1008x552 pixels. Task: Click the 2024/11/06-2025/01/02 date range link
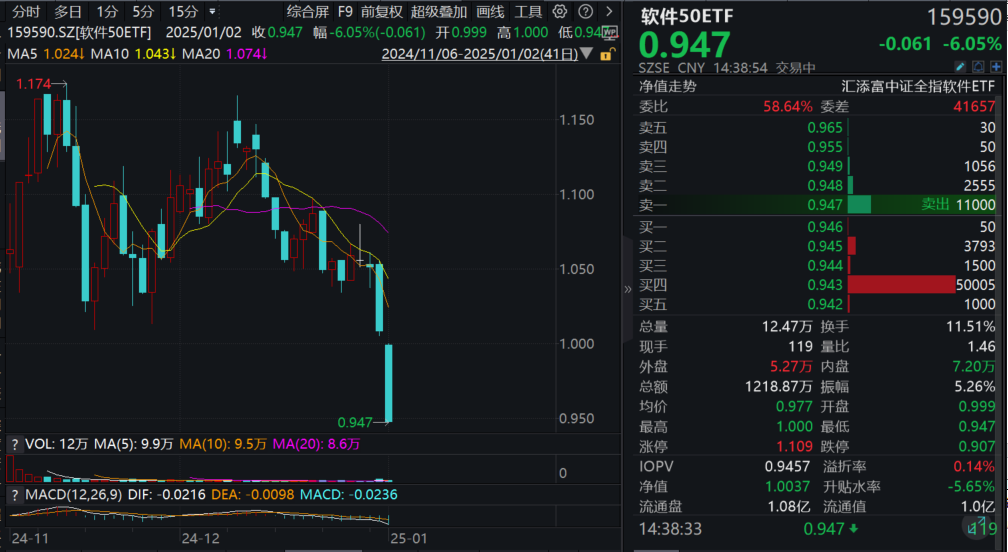pyautogui.click(x=480, y=54)
